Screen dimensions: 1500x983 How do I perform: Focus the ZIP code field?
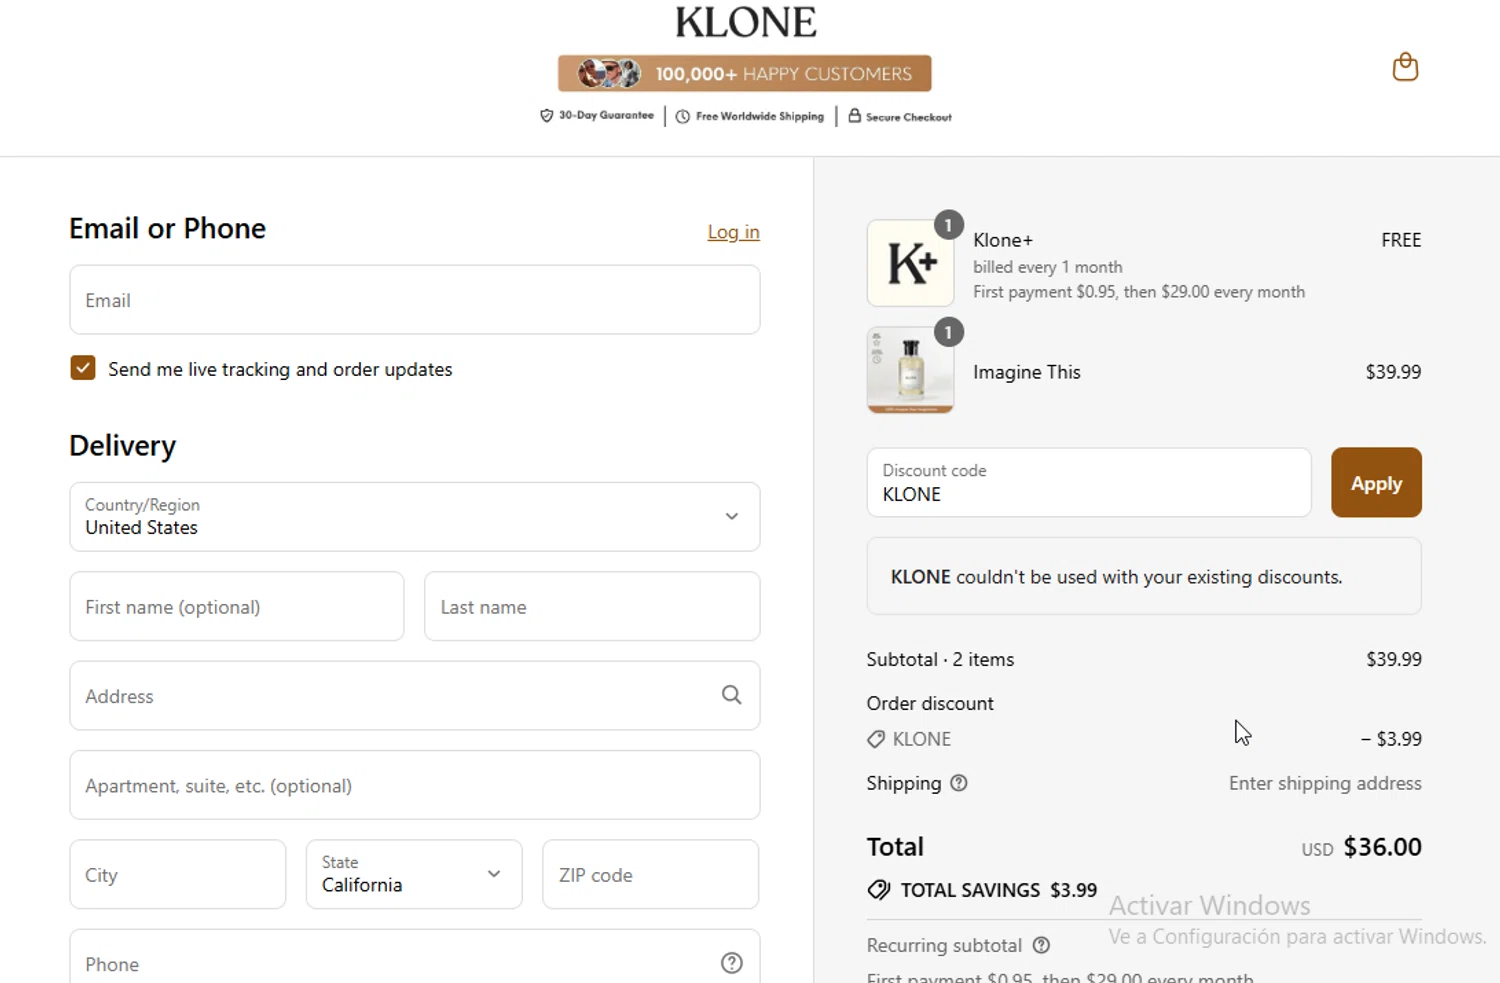coord(650,874)
